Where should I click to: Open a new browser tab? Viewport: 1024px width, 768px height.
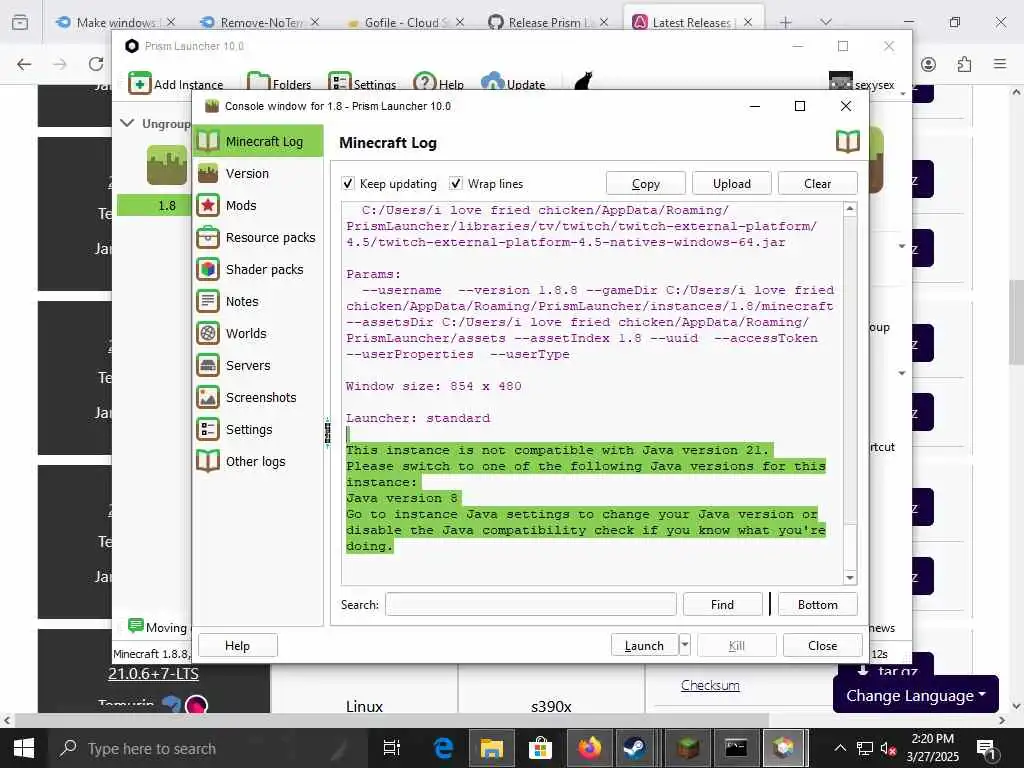point(786,22)
